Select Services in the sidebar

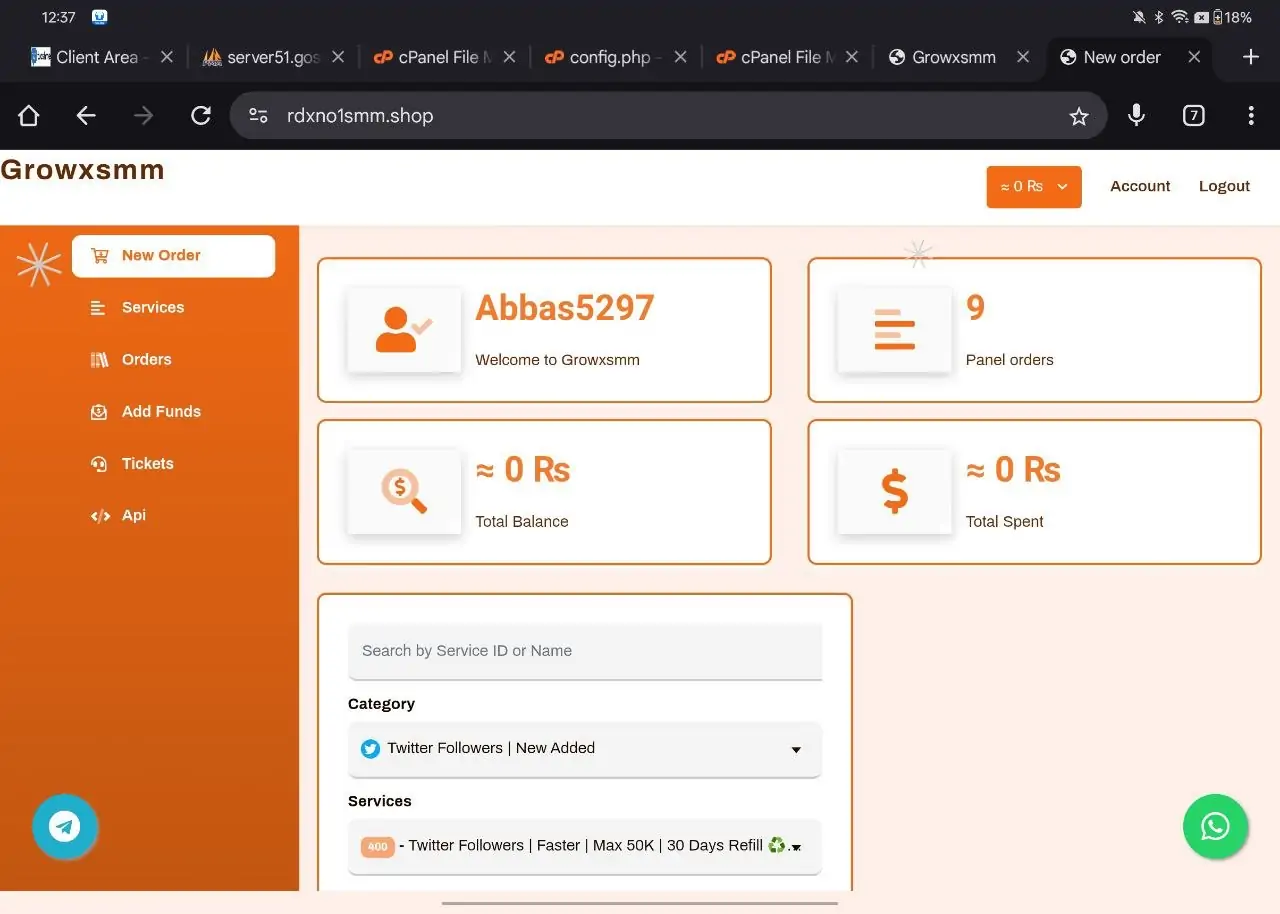click(152, 308)
